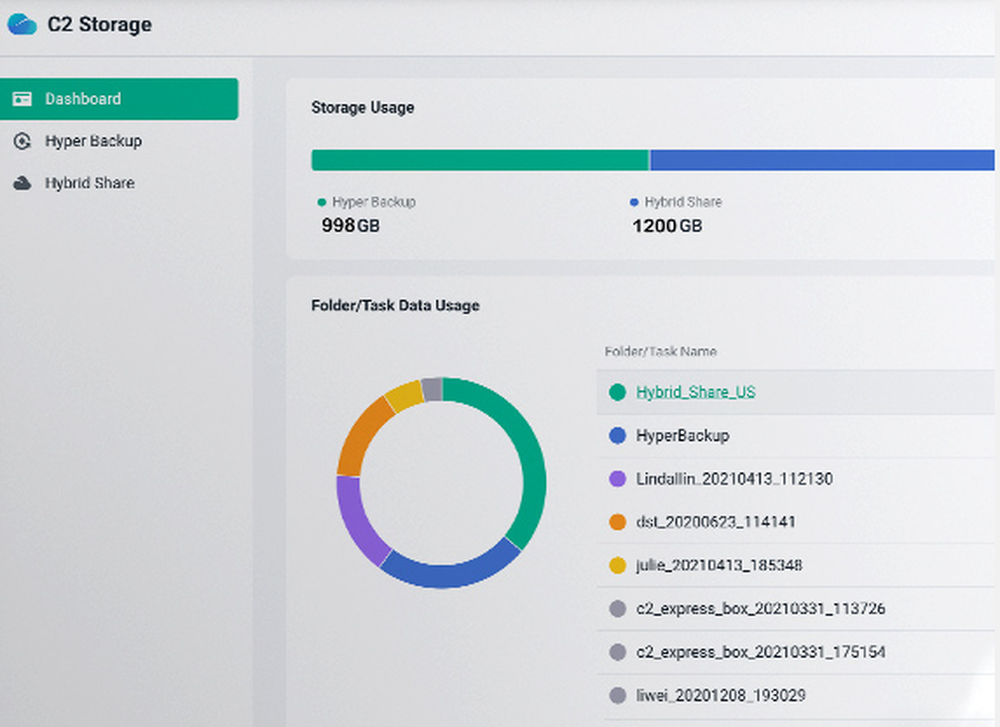Click the yellow segment of donut chart
The height and width of the screenshot is (727, 1000).
point(404,395)
